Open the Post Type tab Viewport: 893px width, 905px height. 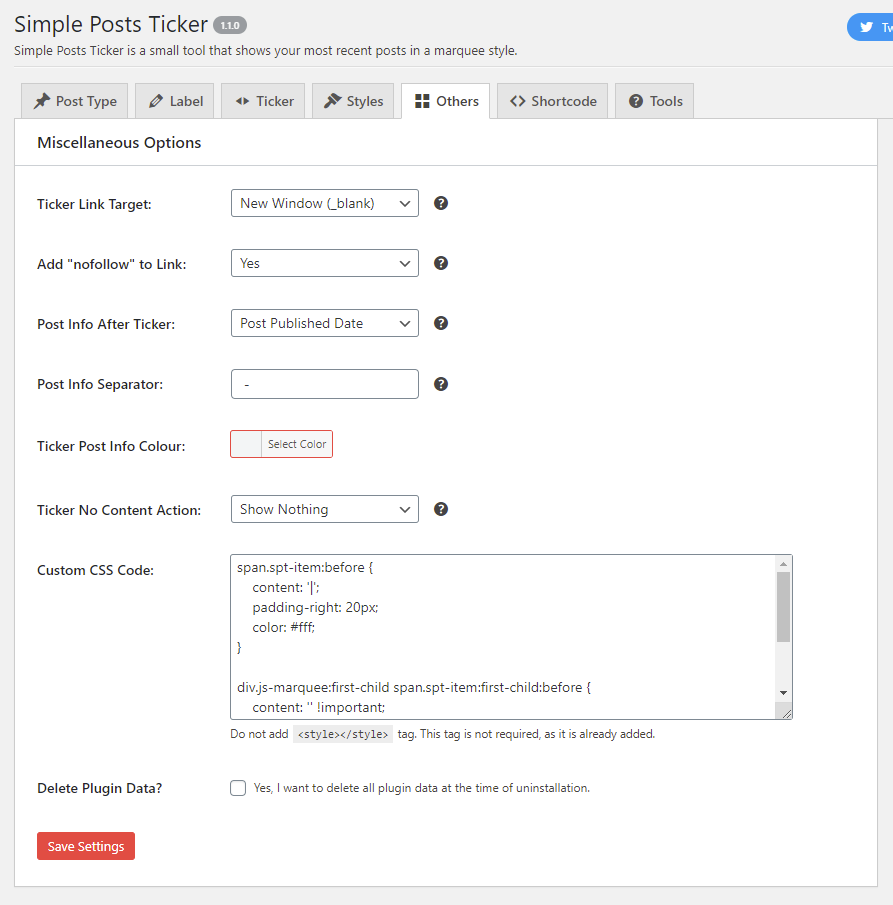74,101
